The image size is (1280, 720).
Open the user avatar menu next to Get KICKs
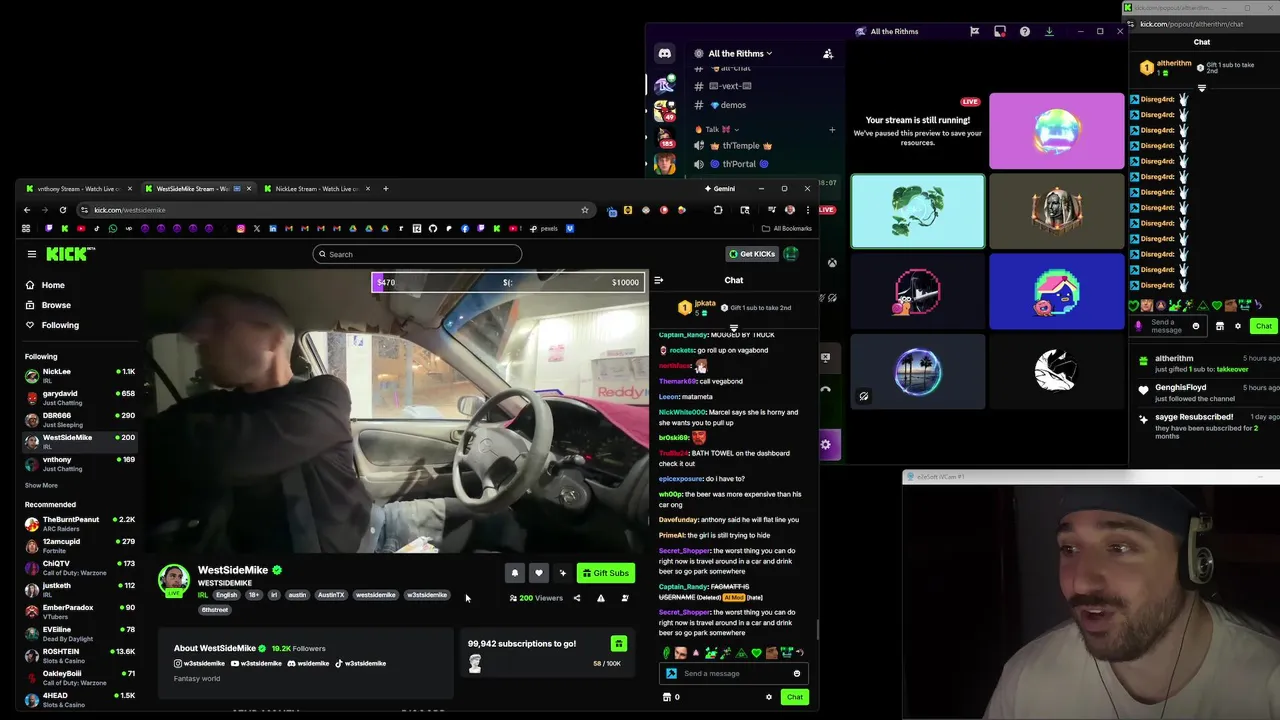(x=791, y=254)
